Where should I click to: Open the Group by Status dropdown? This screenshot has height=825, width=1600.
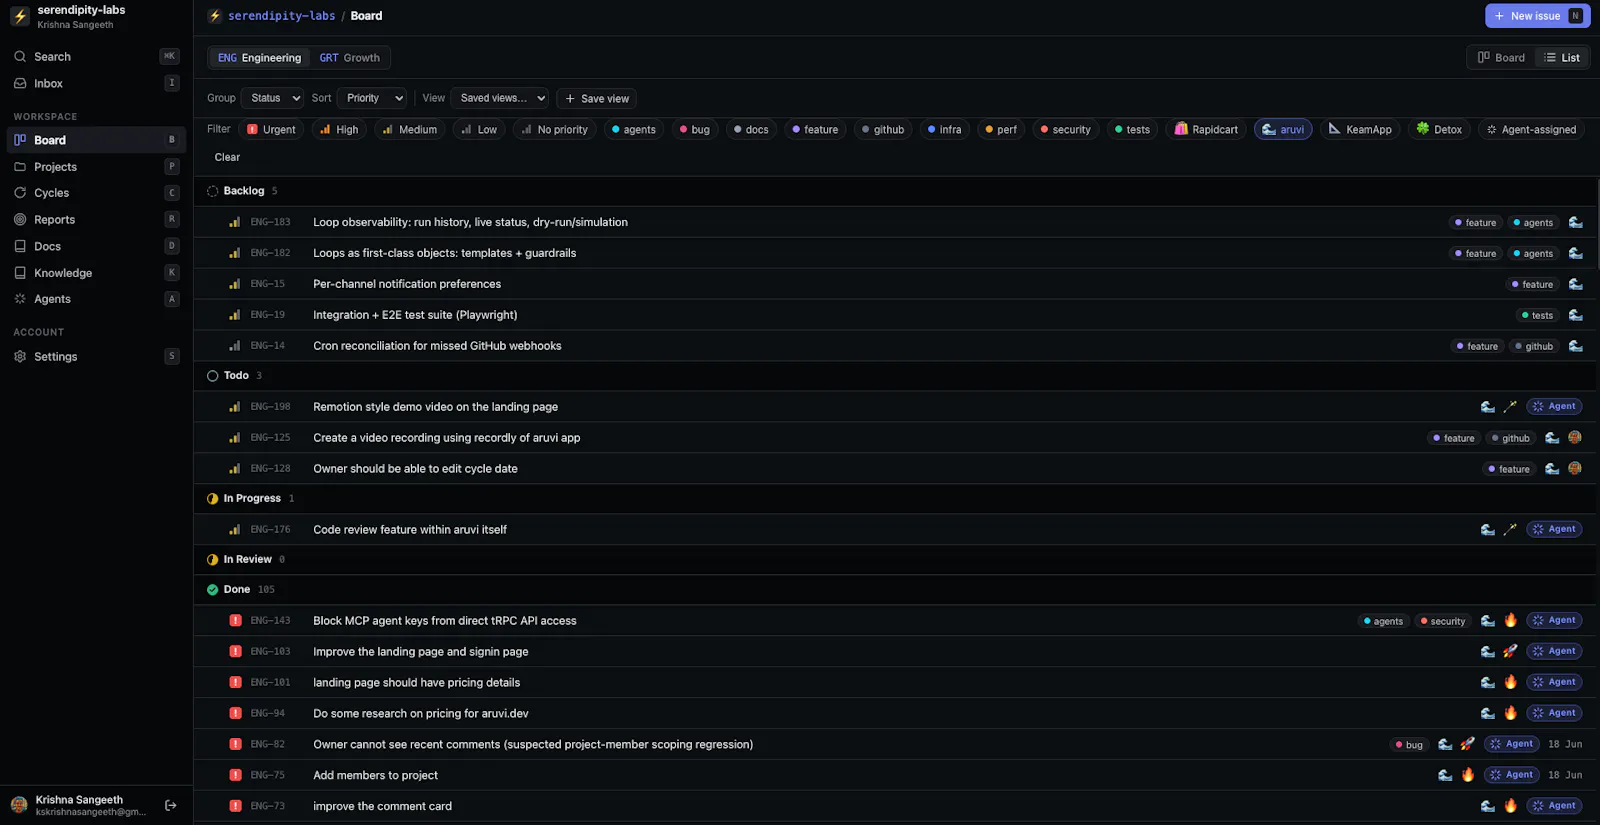click(x=273, y=98)
